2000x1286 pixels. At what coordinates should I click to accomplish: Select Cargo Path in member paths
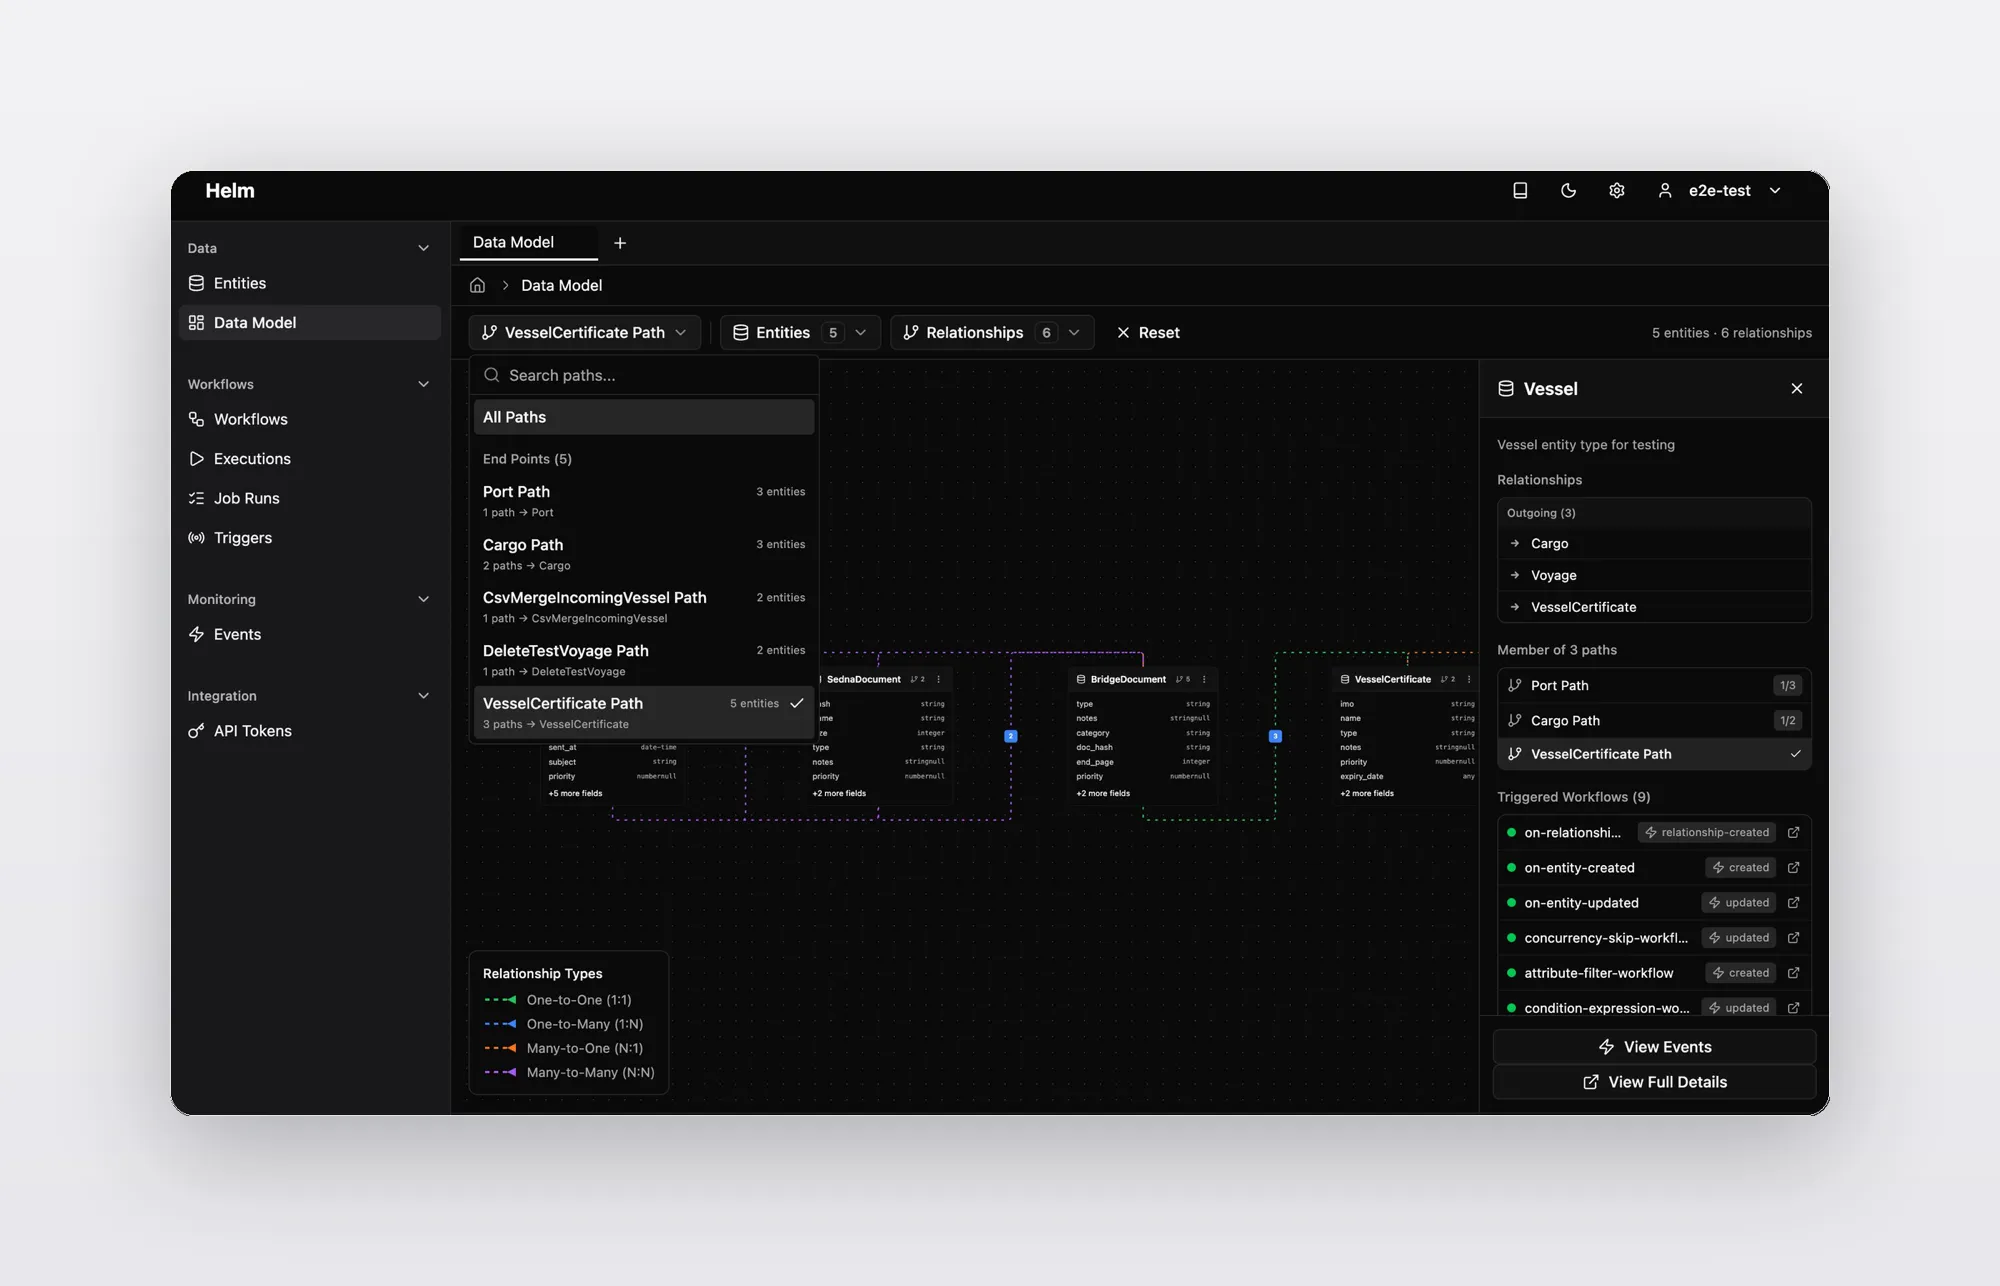coord(1654,720)
